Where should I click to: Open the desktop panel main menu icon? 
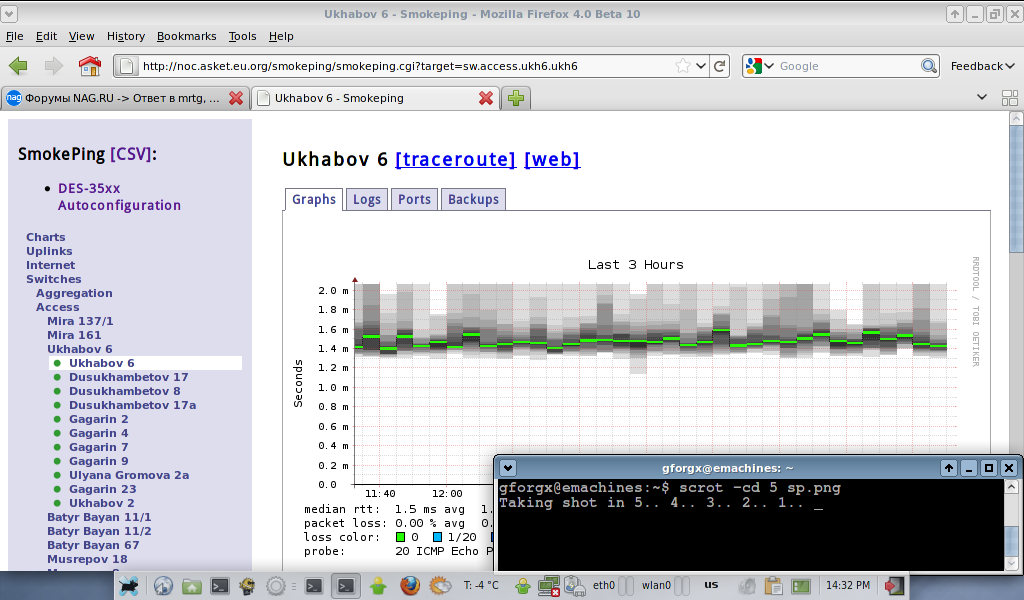(x=128, y=586)
